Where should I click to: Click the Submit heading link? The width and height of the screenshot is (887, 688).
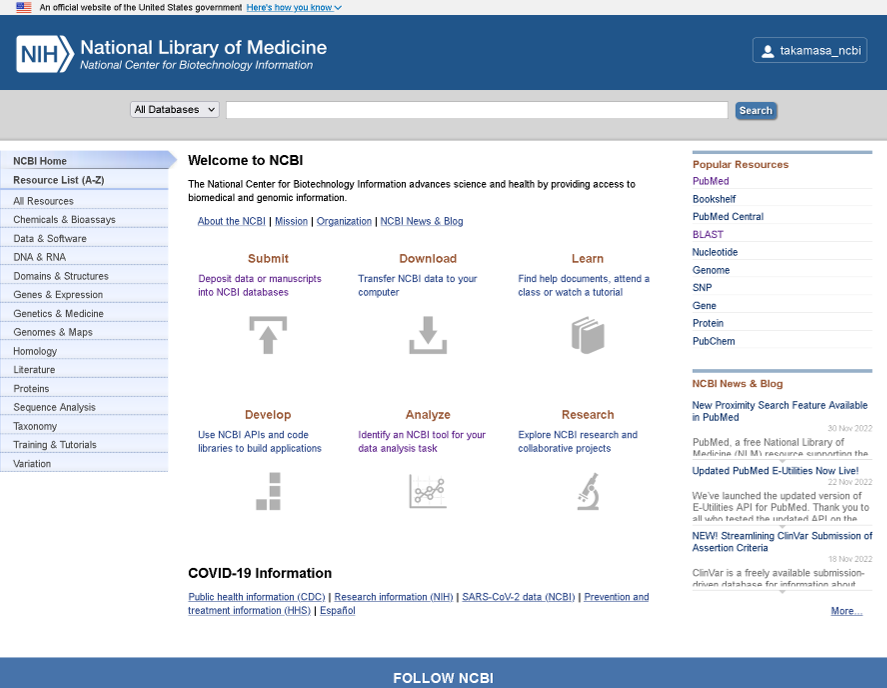point(268,259)
